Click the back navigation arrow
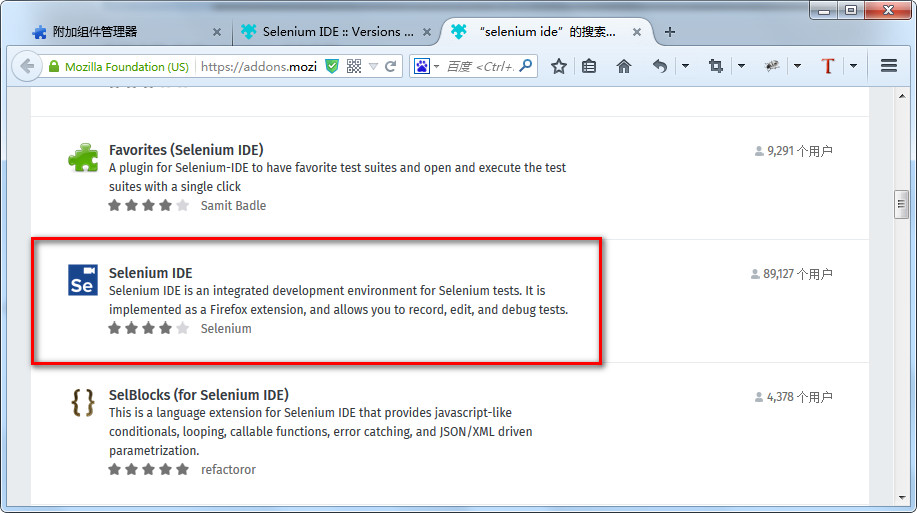The image size is (917, 513). tap(27, 66)
